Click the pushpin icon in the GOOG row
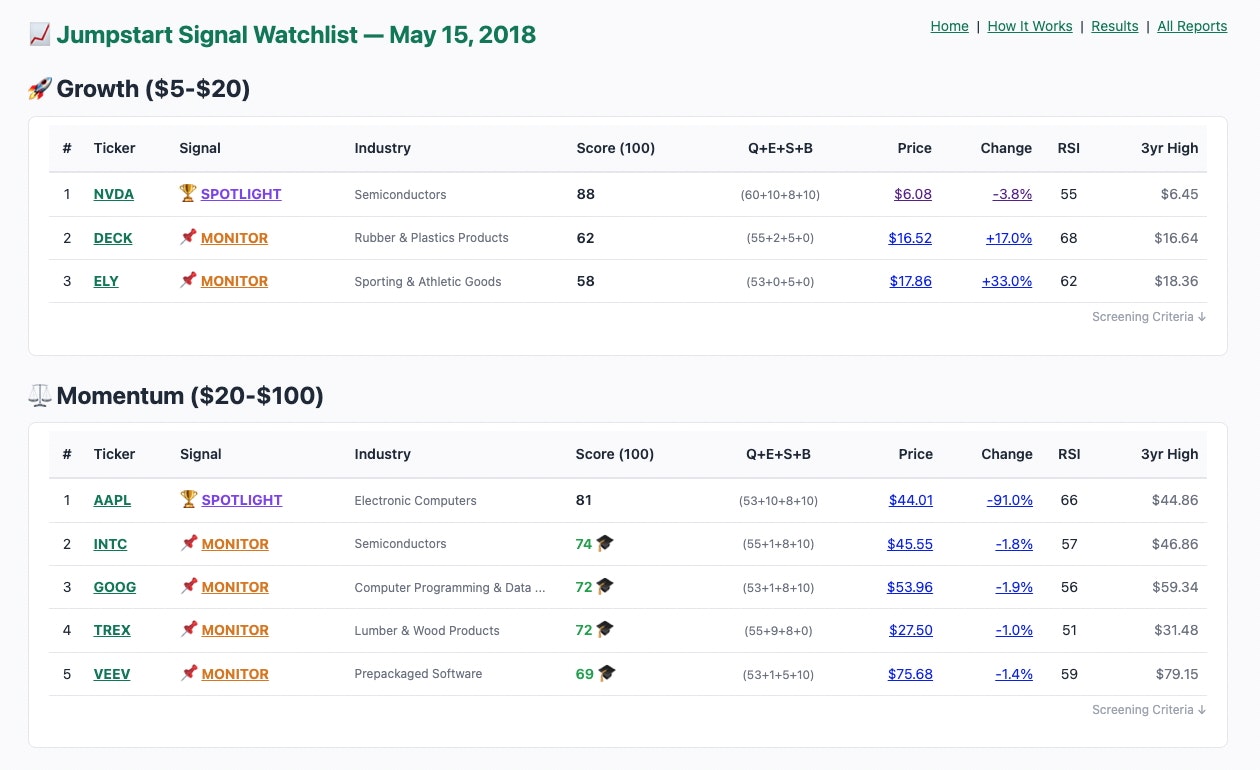 pos(188,586)
